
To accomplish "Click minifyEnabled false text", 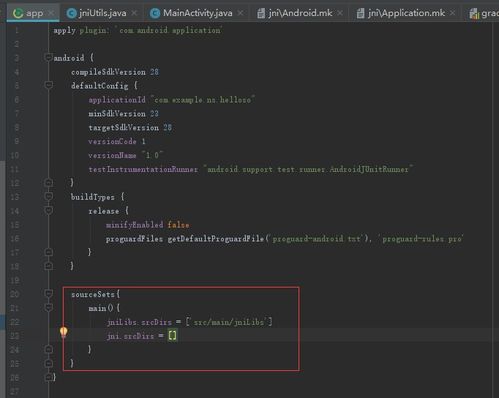I will pos(148,225).
